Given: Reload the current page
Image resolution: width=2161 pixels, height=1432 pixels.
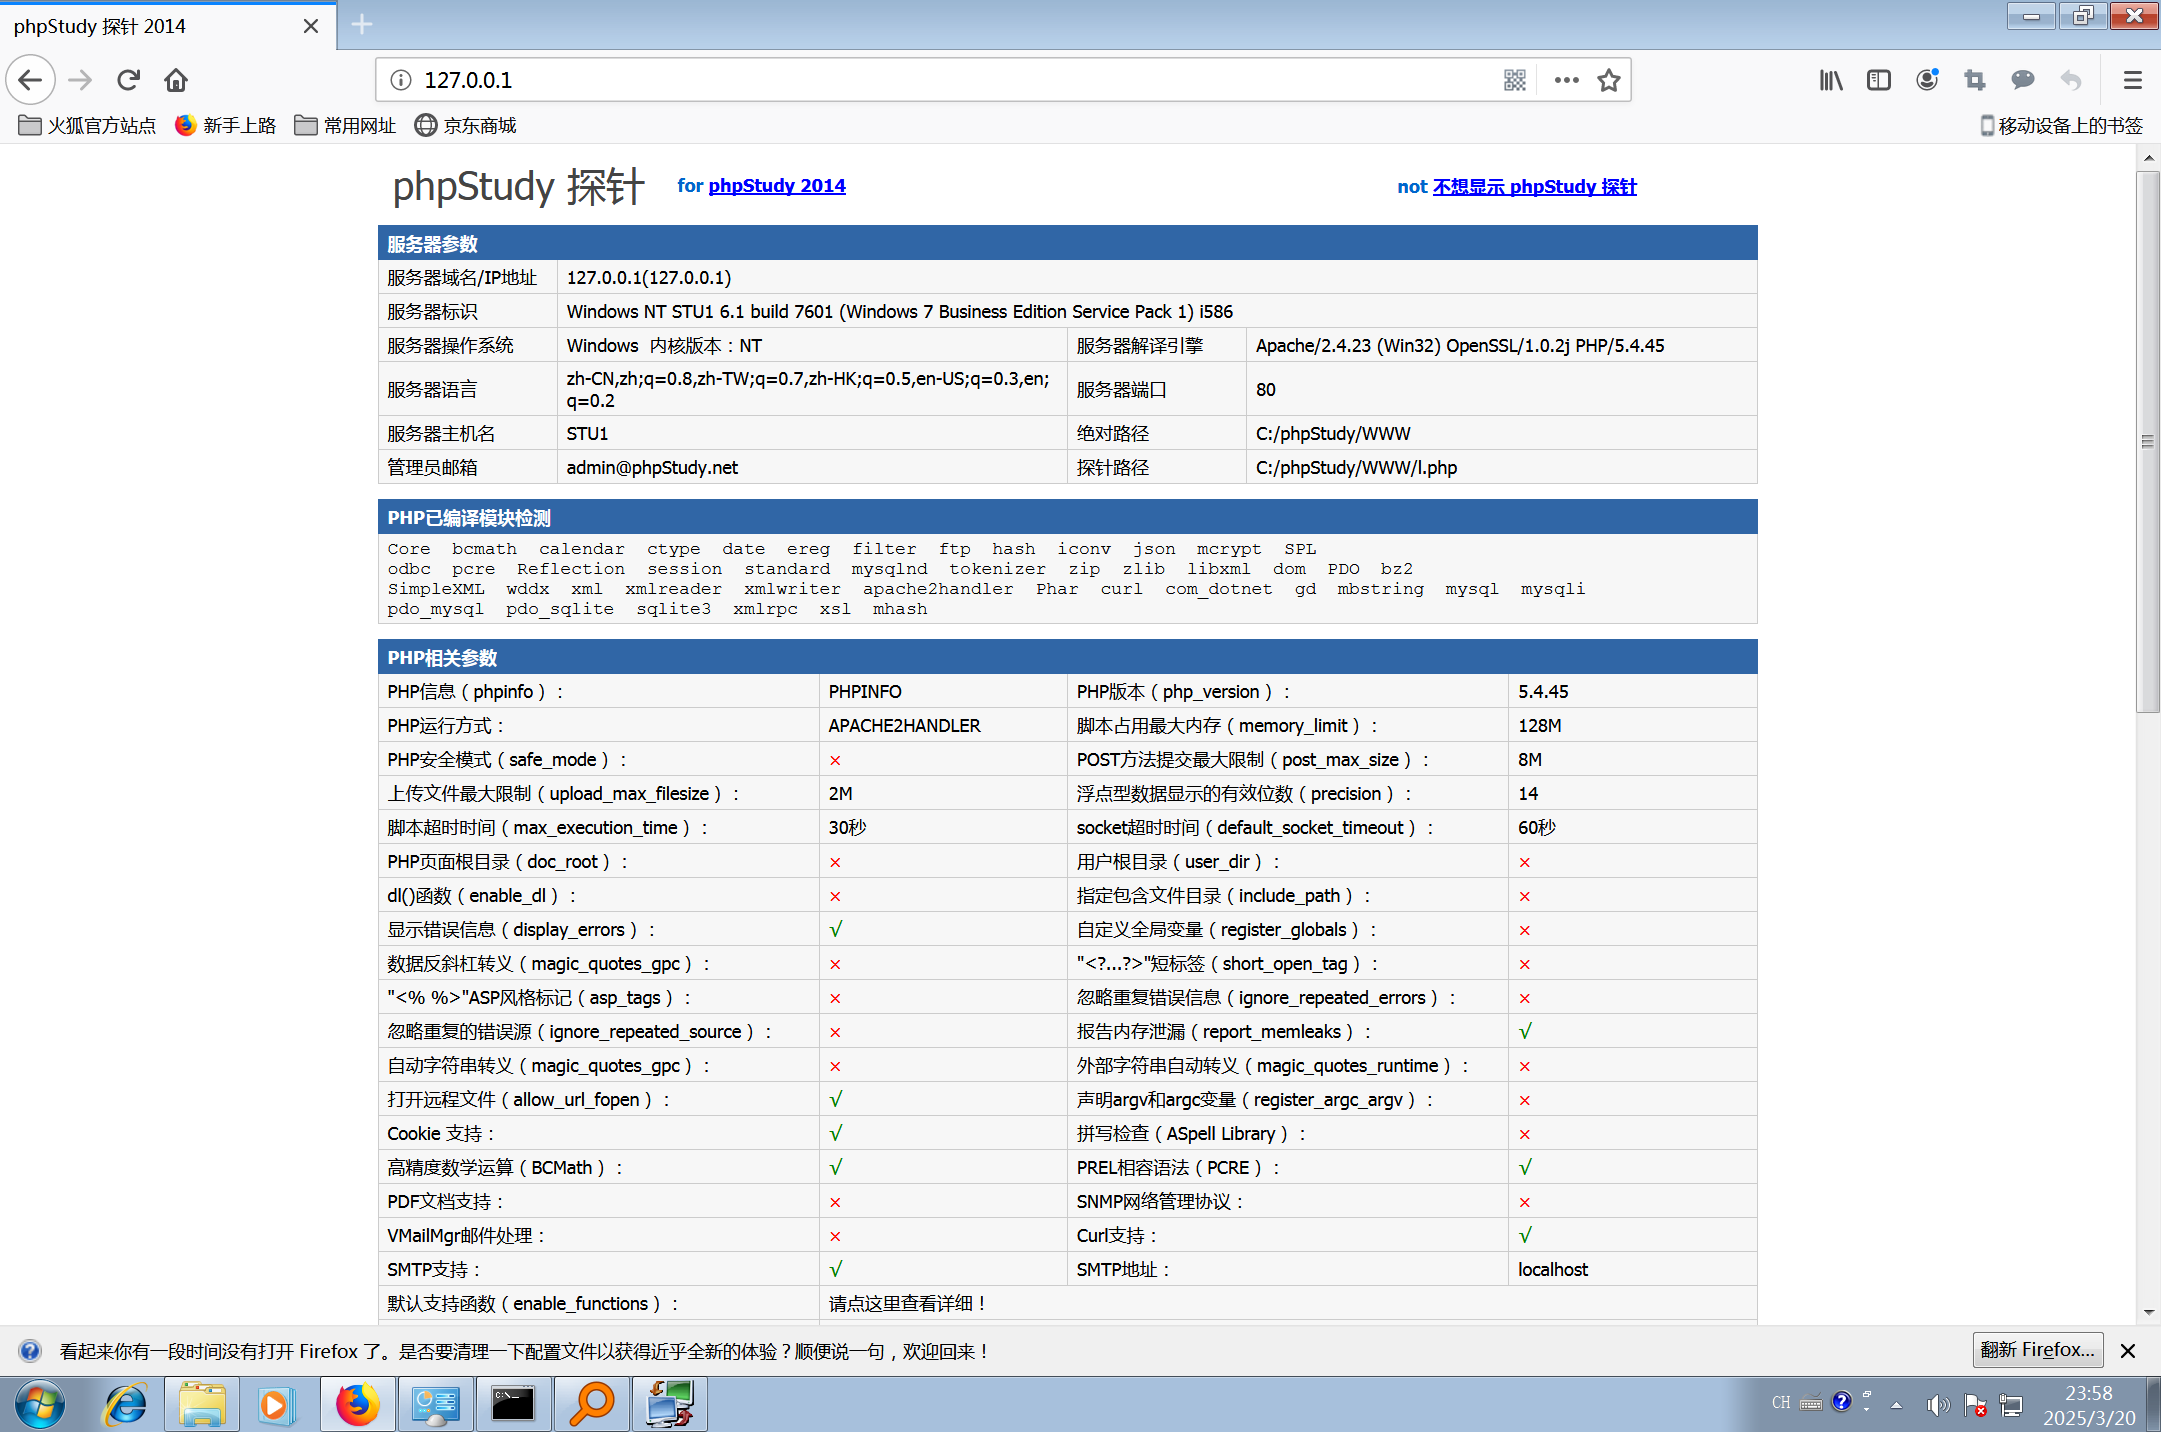Looking at the screenshot, I should [x=128, y=80].
